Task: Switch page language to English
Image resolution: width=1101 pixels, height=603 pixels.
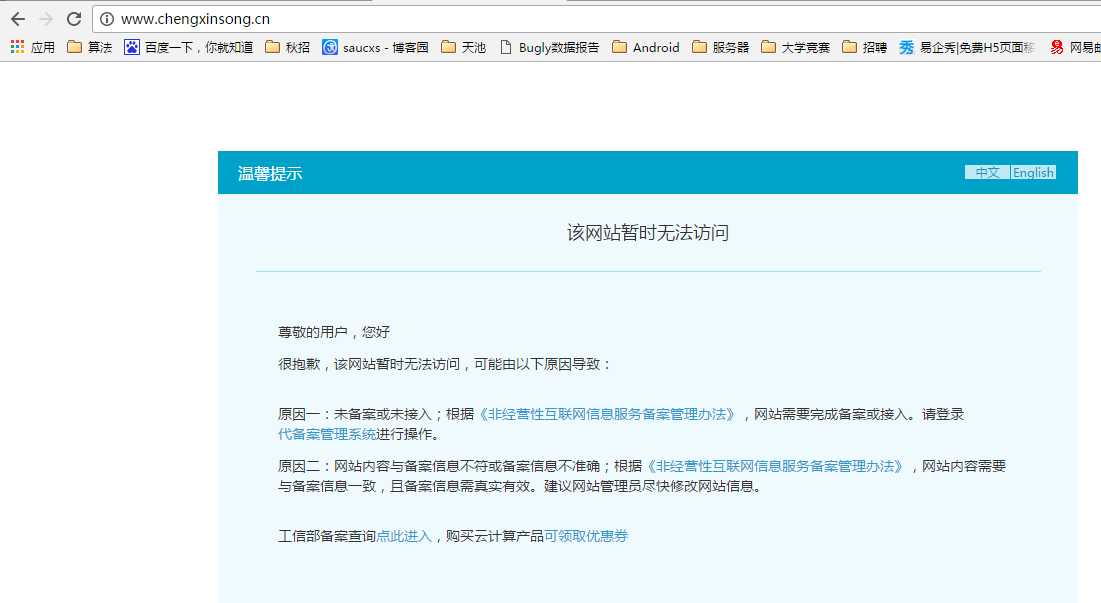Action: point(1033,173)
